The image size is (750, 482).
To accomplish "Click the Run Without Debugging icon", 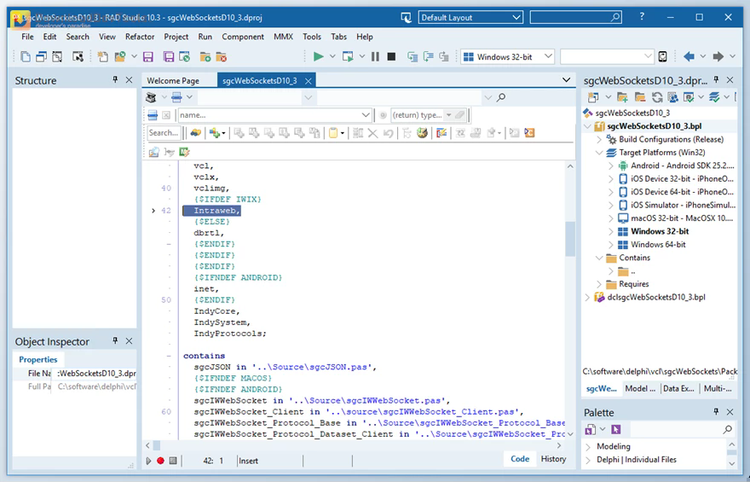I will (348, 56).
